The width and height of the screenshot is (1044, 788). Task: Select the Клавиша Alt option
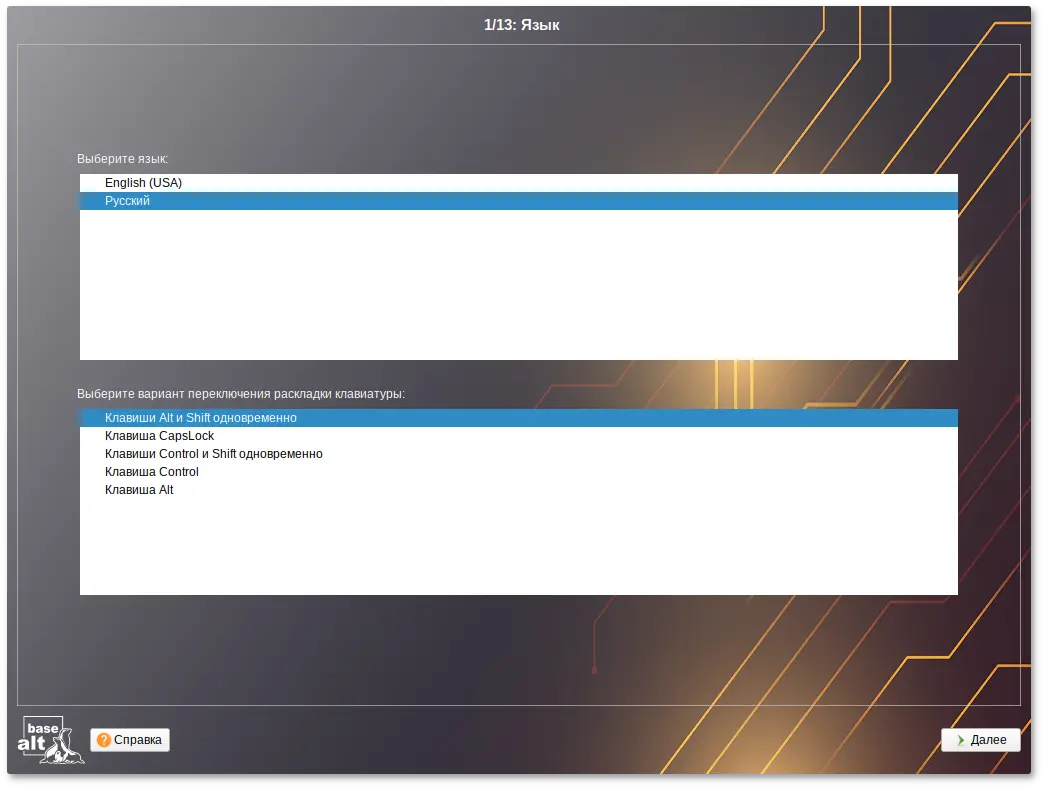coord(139,490)
